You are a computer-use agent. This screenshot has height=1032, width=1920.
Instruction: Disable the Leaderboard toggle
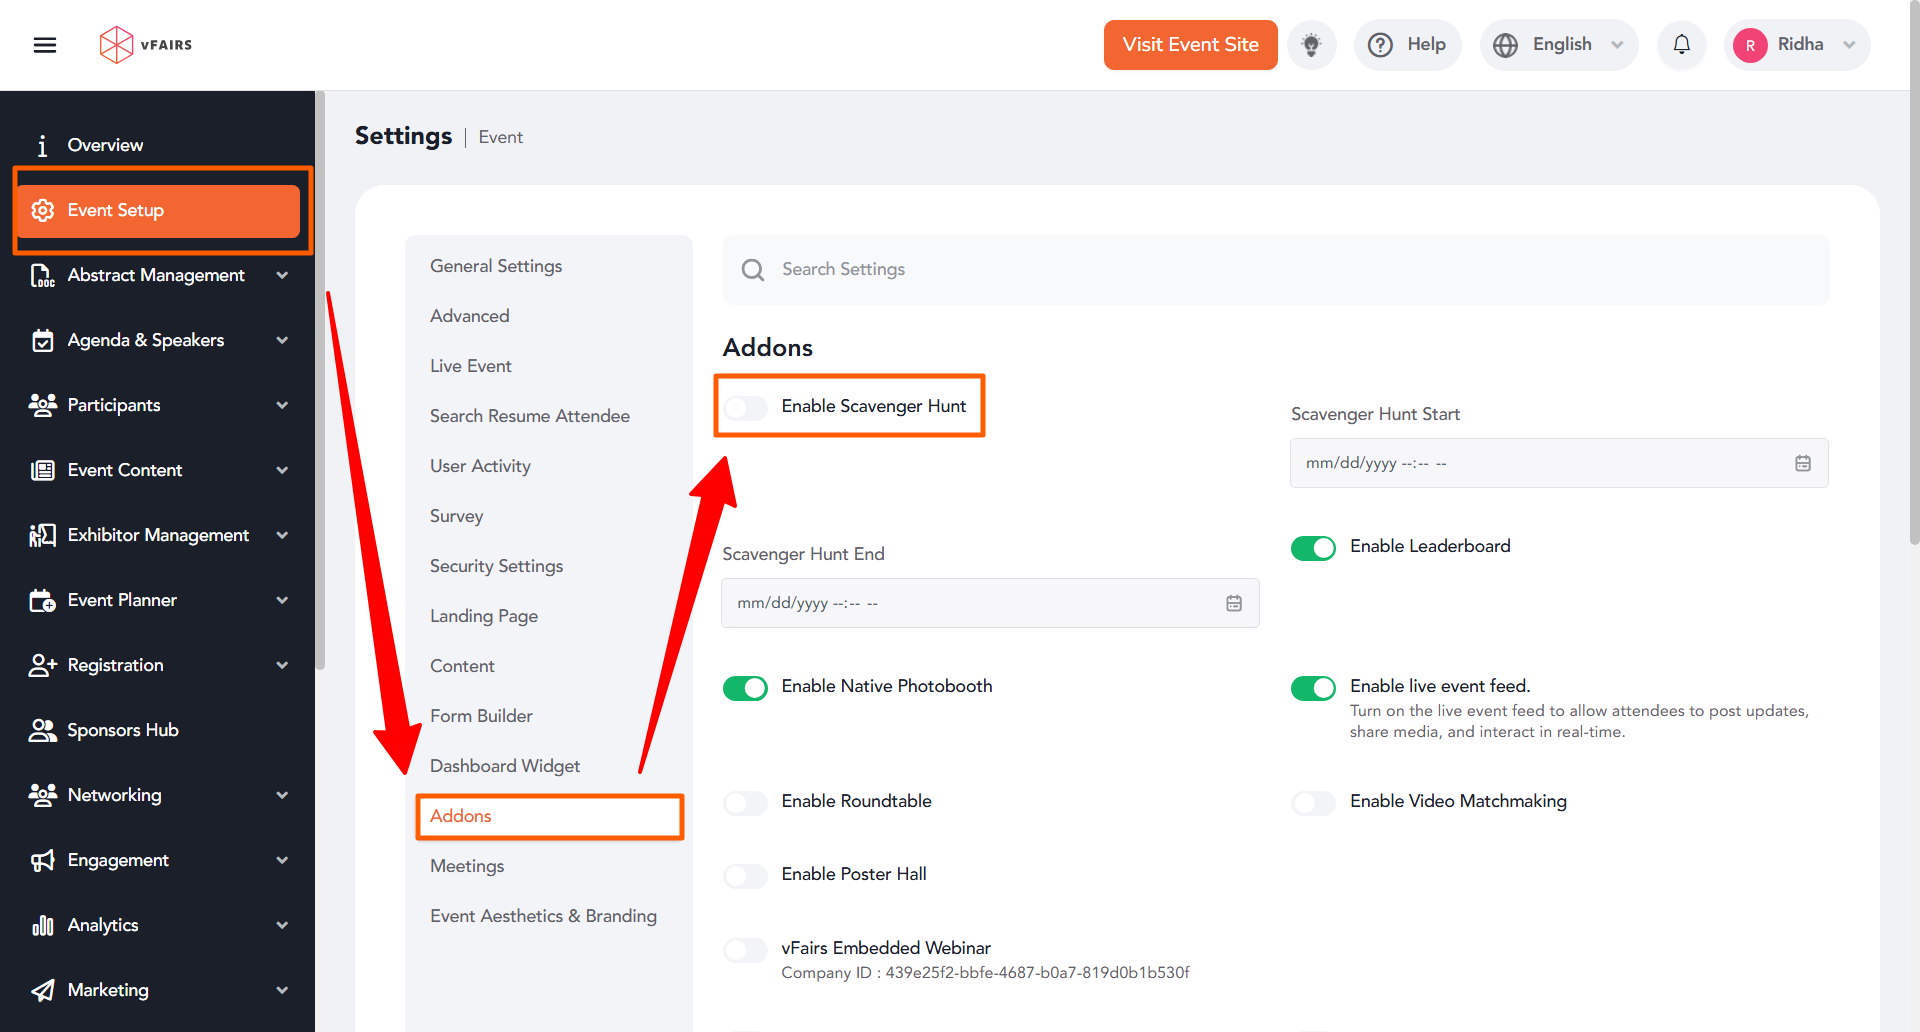pyautogui.click(x=1313, y=548)
